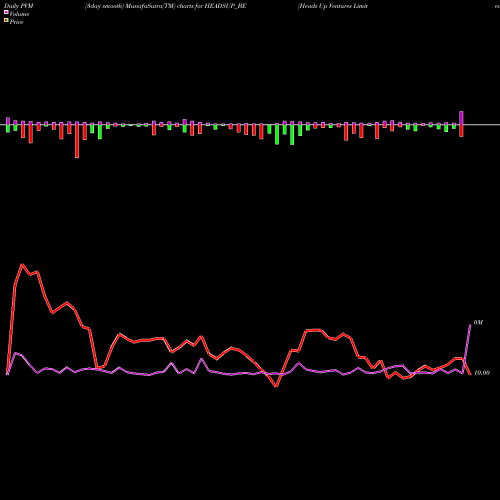The height and width of the screenshot is (500, 500).
Task: Click the lowest dip of the red price line
Action: [x=276, y=386]
